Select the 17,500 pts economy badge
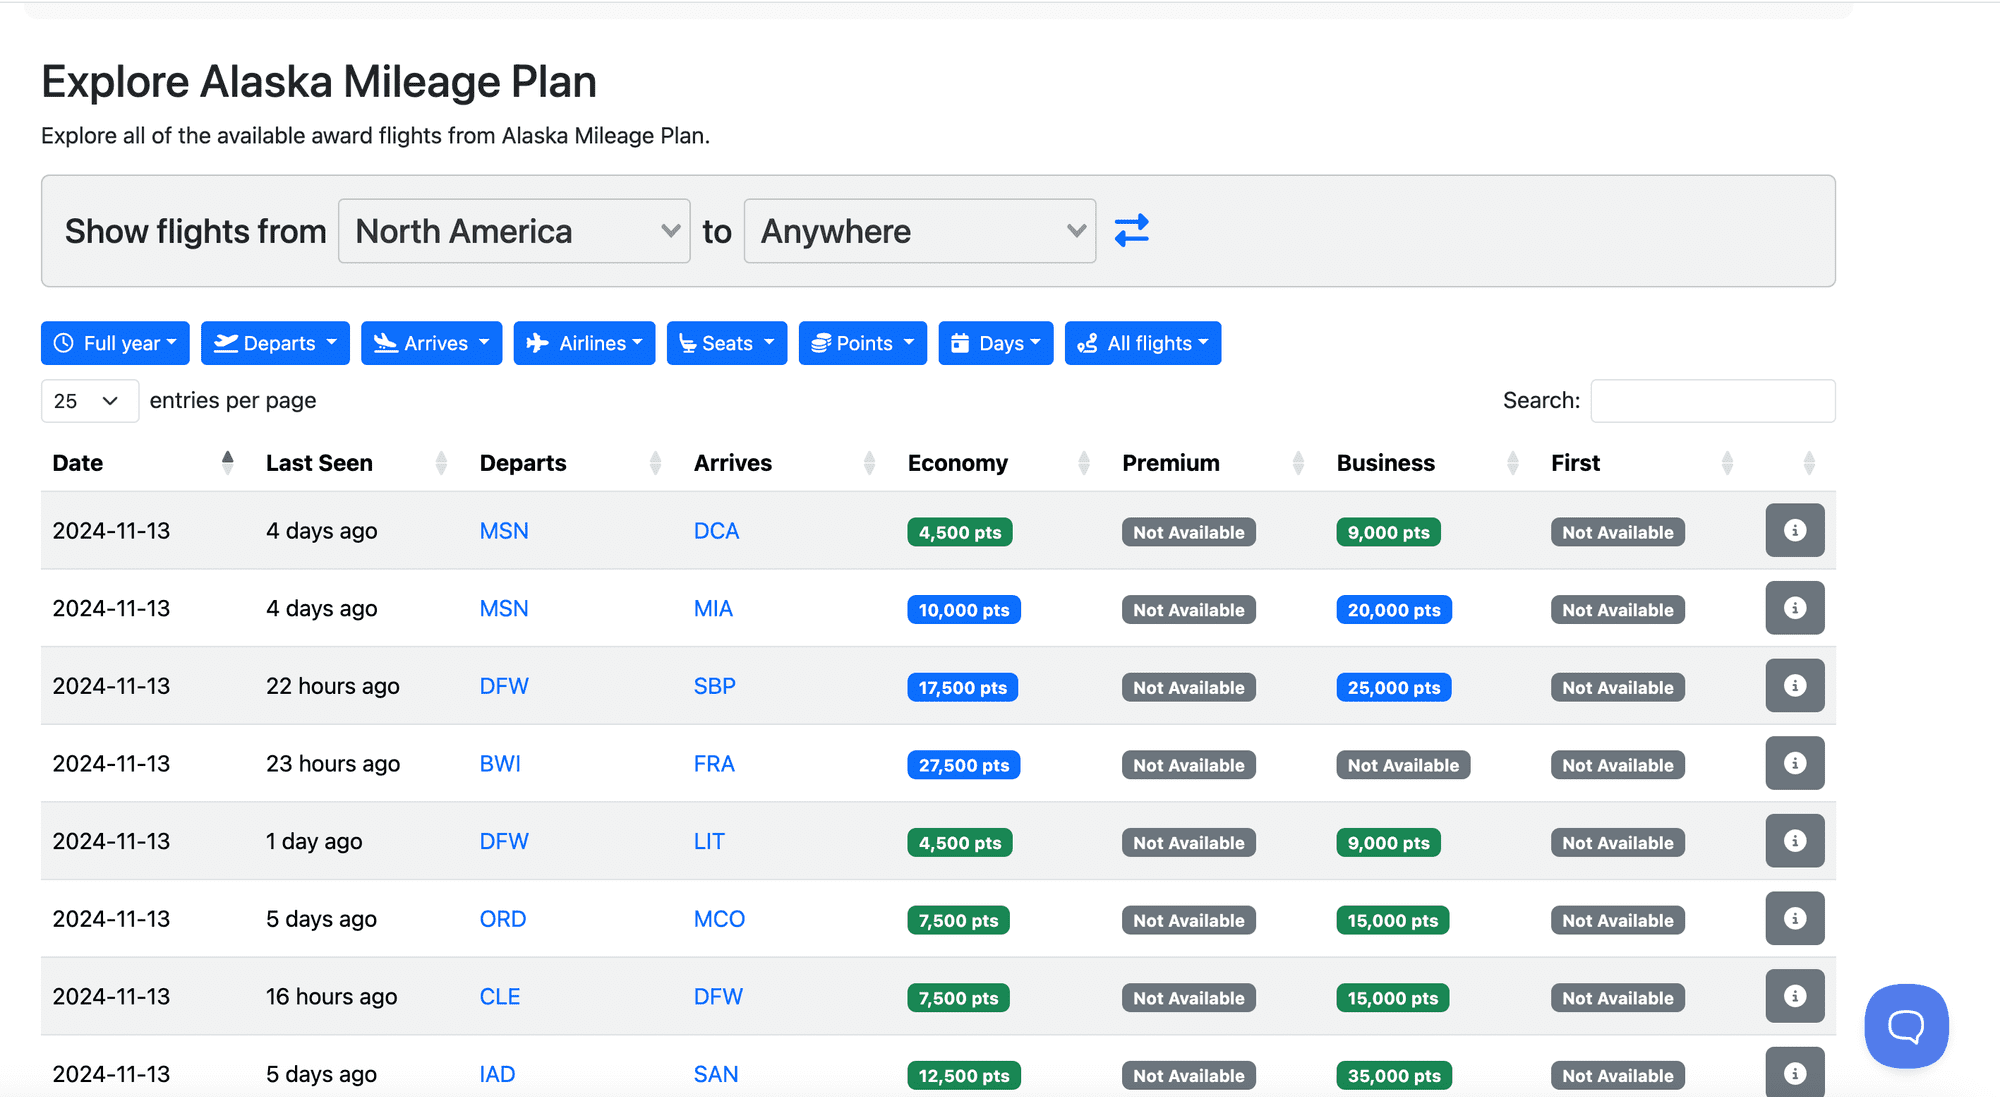 963,687
